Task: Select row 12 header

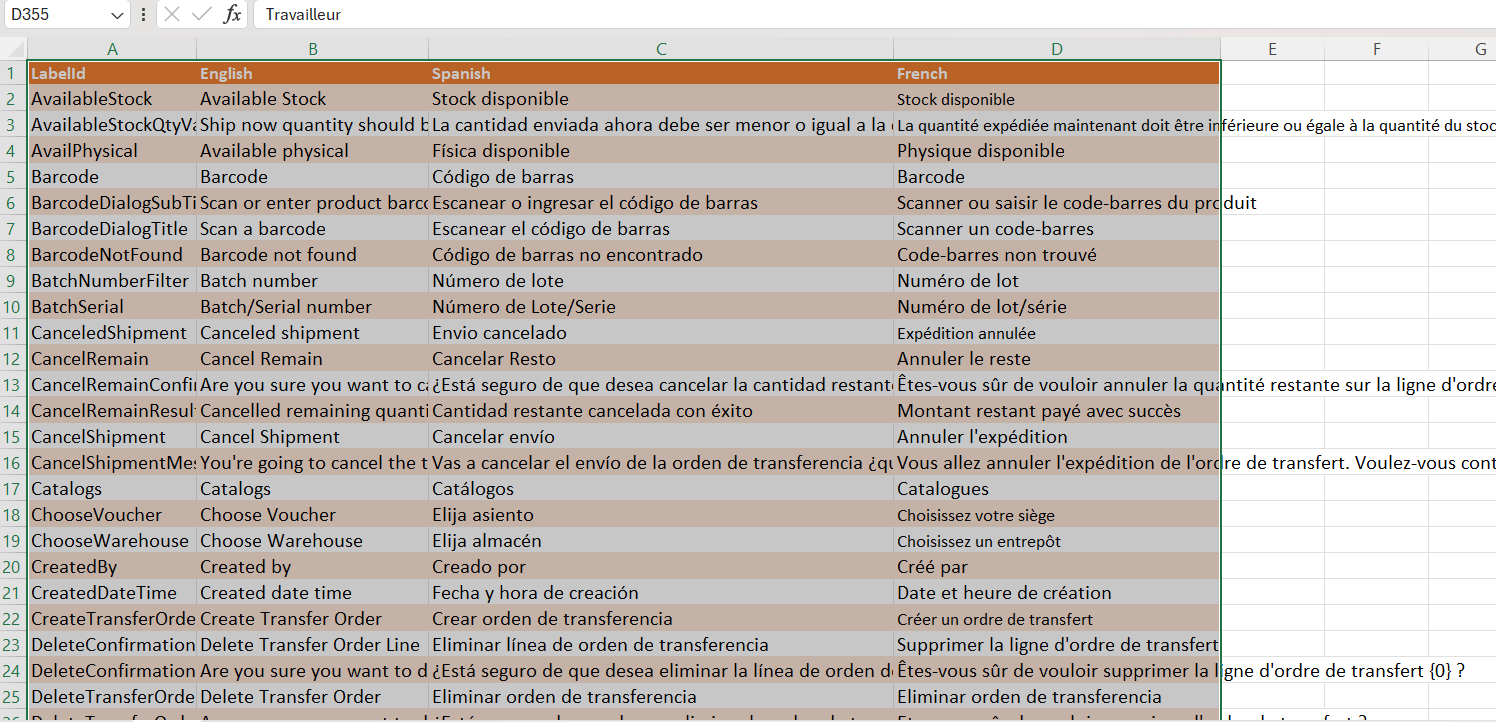Action: [13, 359]
